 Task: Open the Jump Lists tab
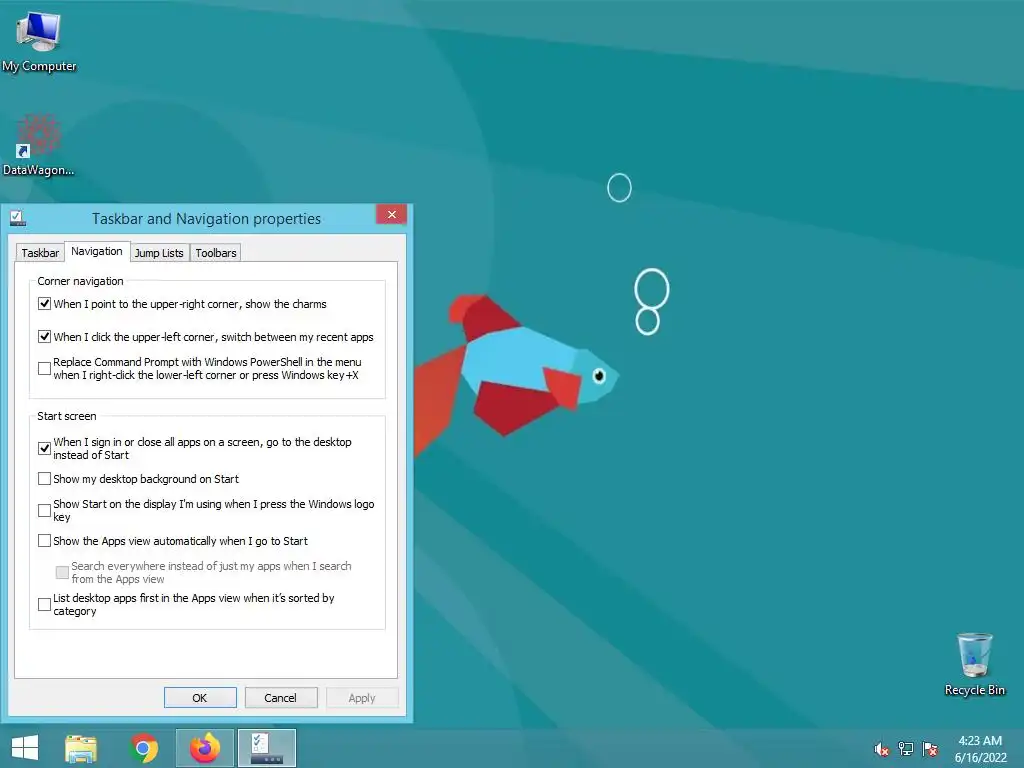pyautogui.click(x=159, y=253)
